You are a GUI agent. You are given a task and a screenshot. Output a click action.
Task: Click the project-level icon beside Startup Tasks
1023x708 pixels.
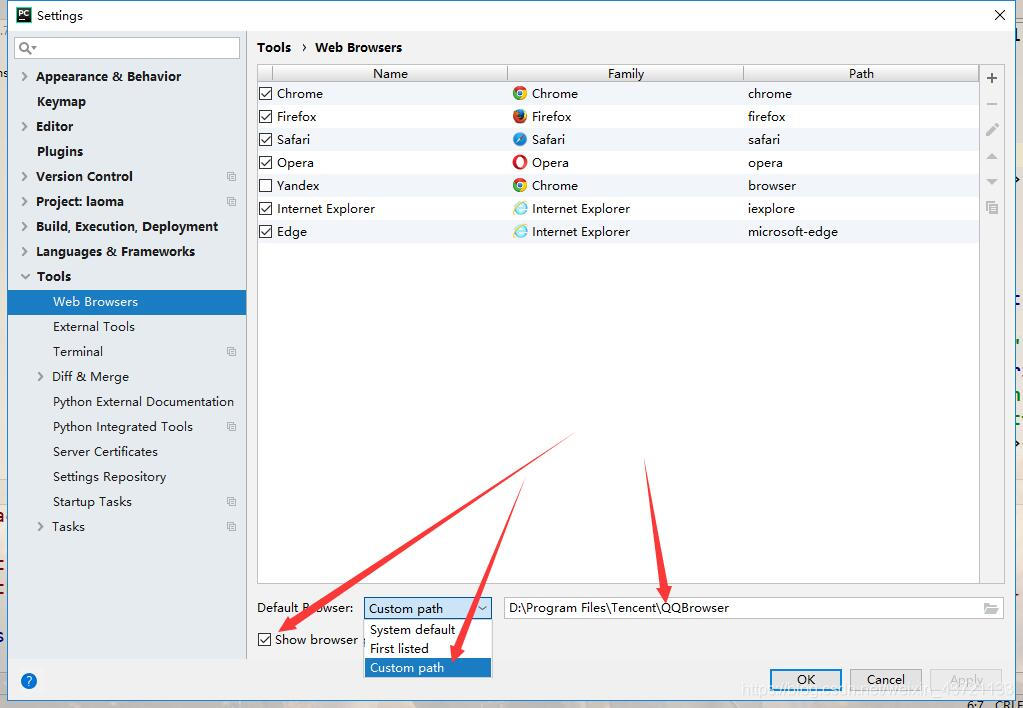tap(231, 501)
